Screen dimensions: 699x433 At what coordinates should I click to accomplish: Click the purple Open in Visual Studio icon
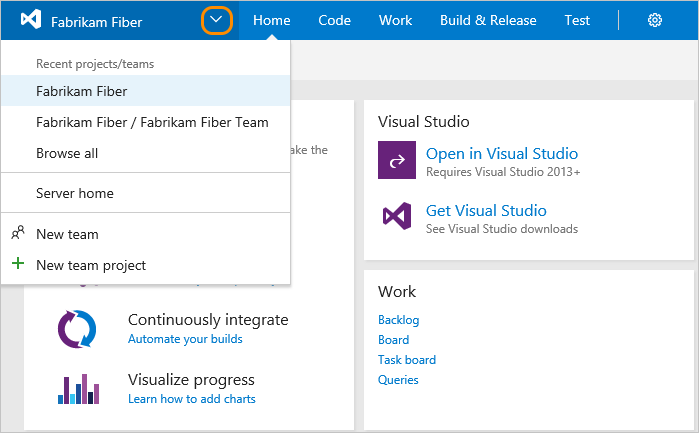pyautogui.click(x=397, y=160)
